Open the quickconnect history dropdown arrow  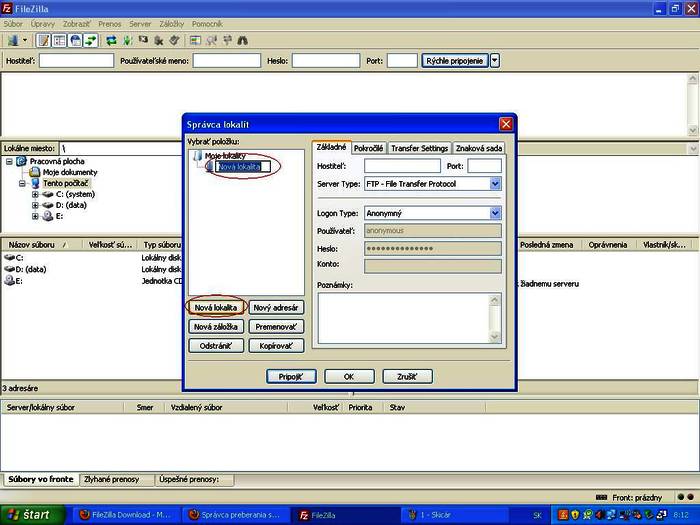click(x=495, y=61)
